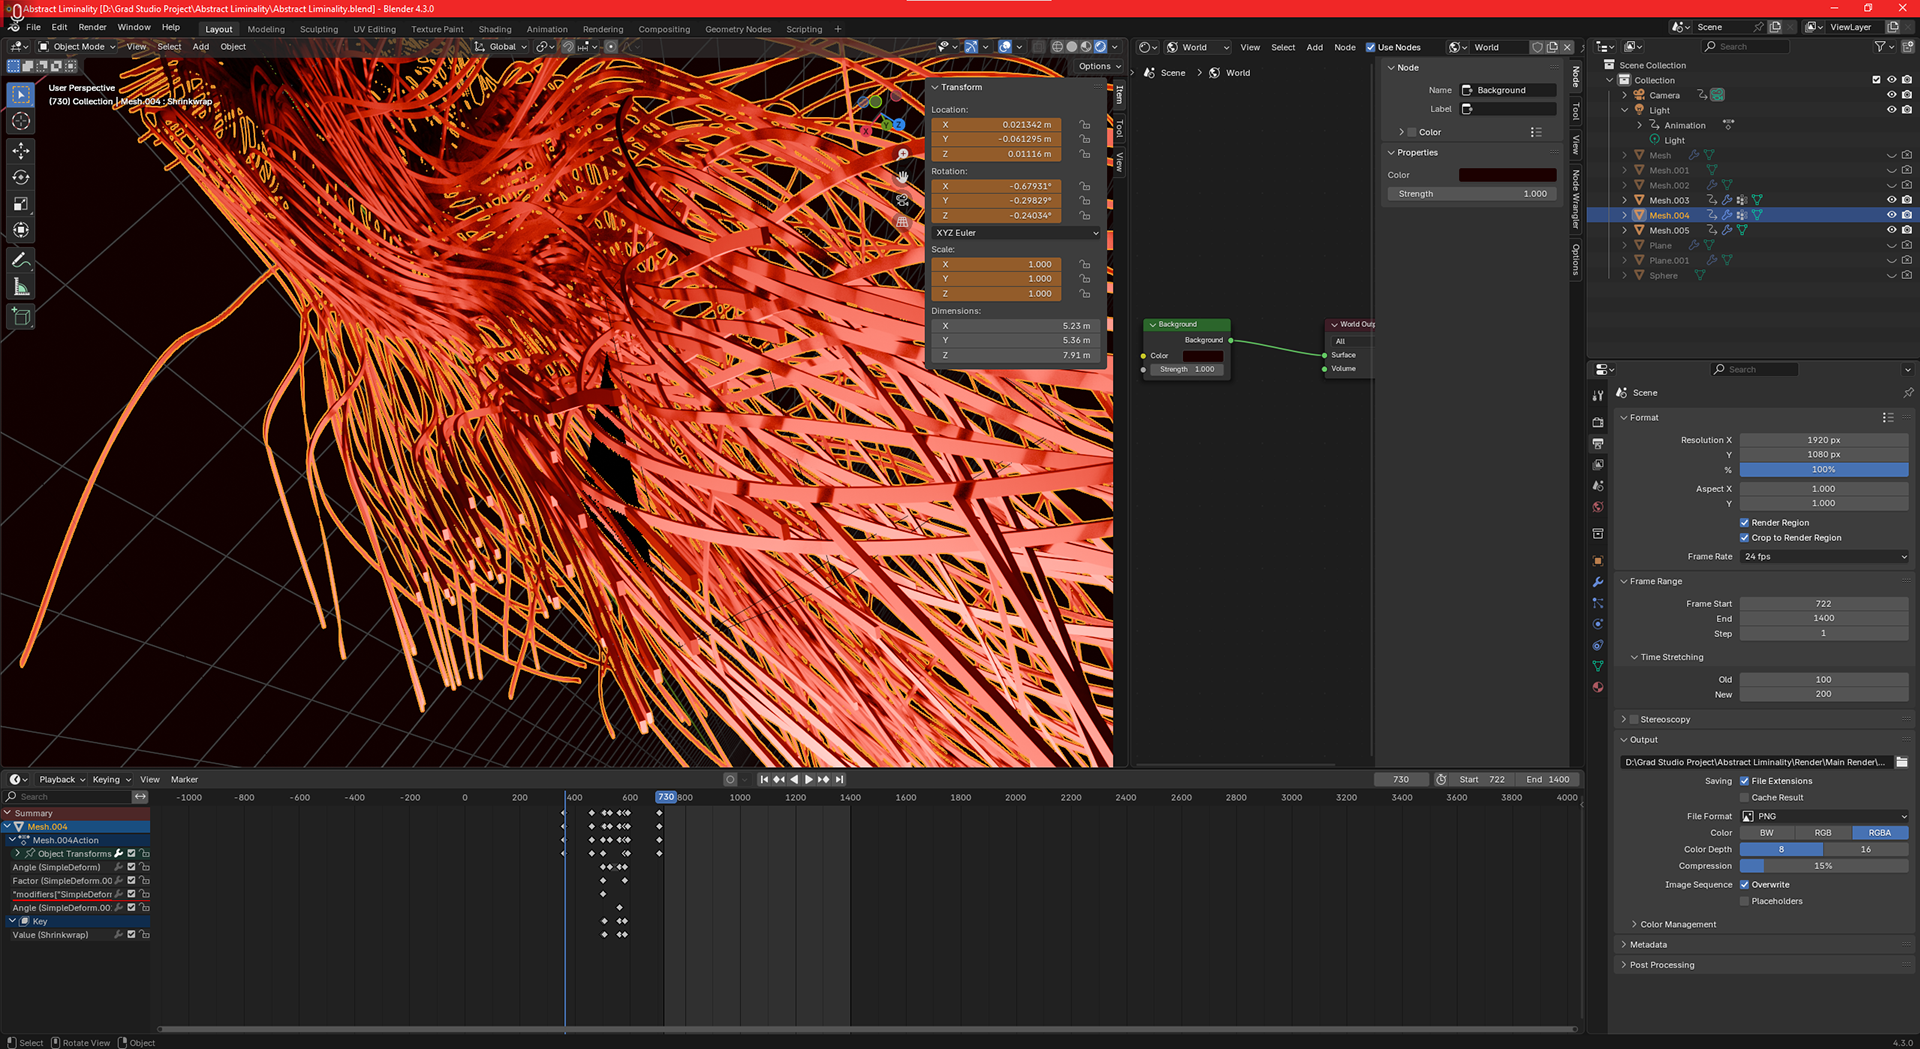Select the Annotate pencil tool
1920x1049 pixels.
[21, 260]
